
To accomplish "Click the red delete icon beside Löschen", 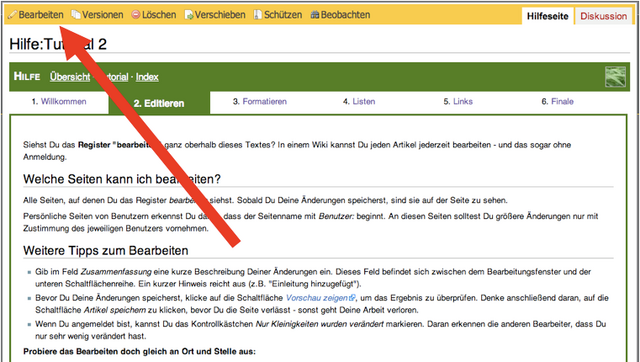I will point(136,15).
